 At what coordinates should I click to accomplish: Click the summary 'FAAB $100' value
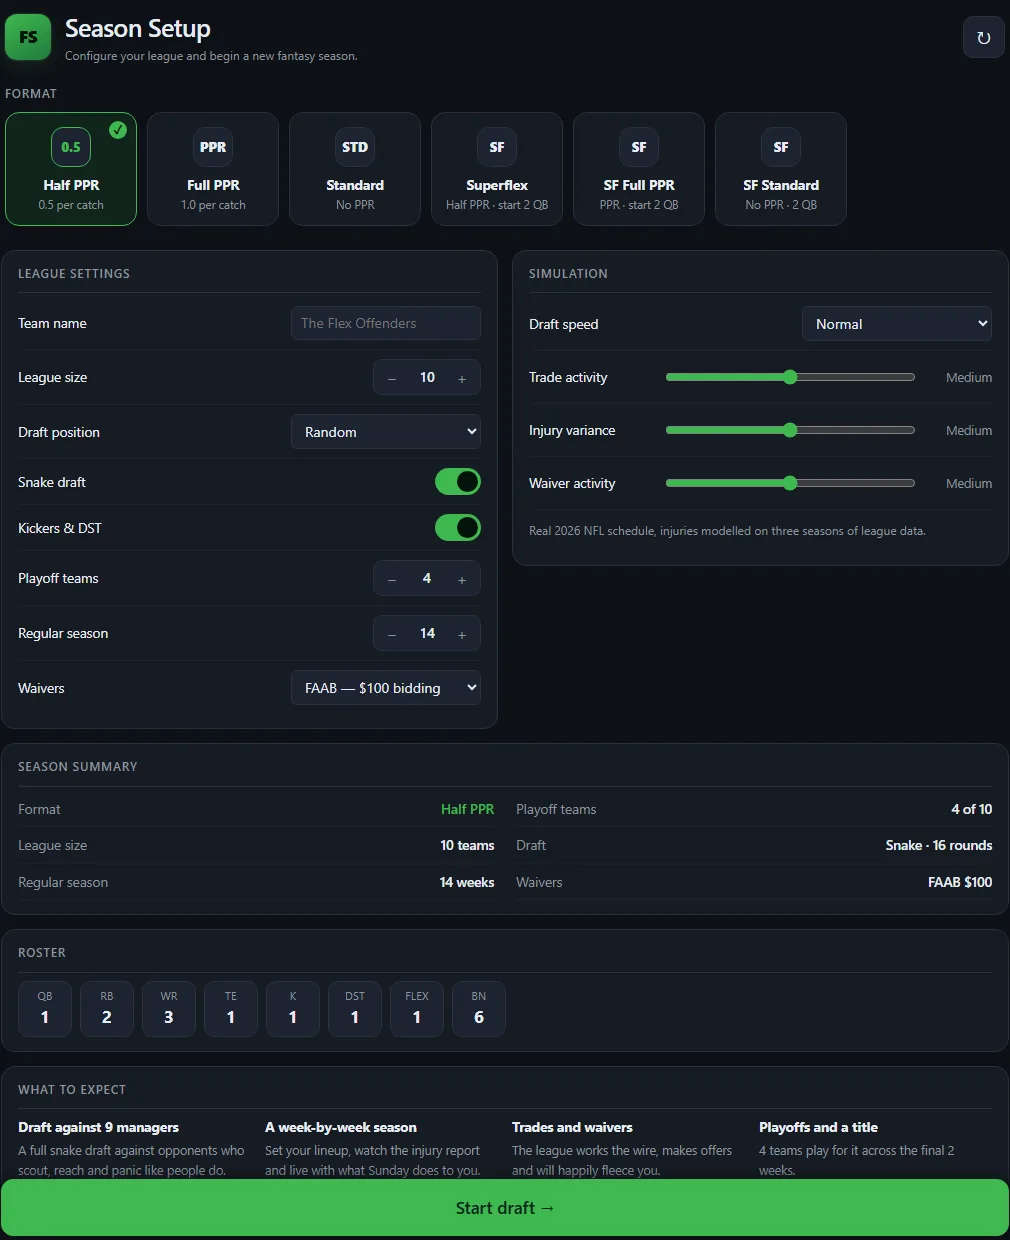[x=960, y=882]
